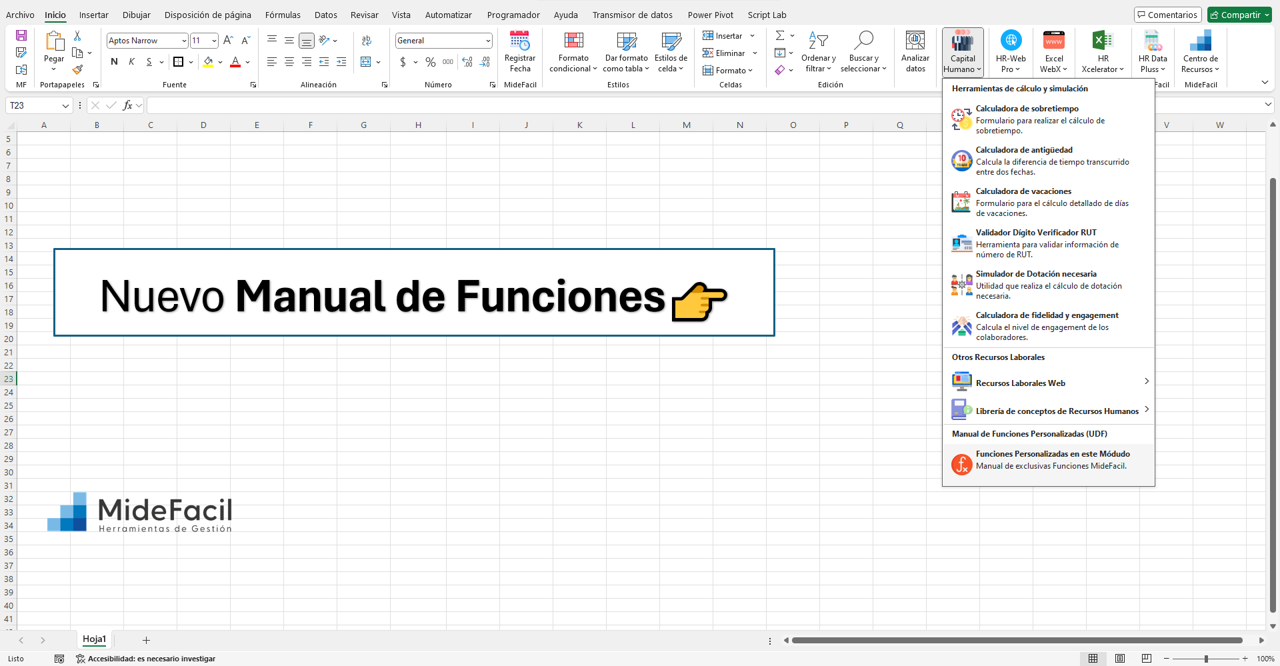Toggle center text alignment
1280x666 pixels.
pyautogui.click(x=288, y=61)
